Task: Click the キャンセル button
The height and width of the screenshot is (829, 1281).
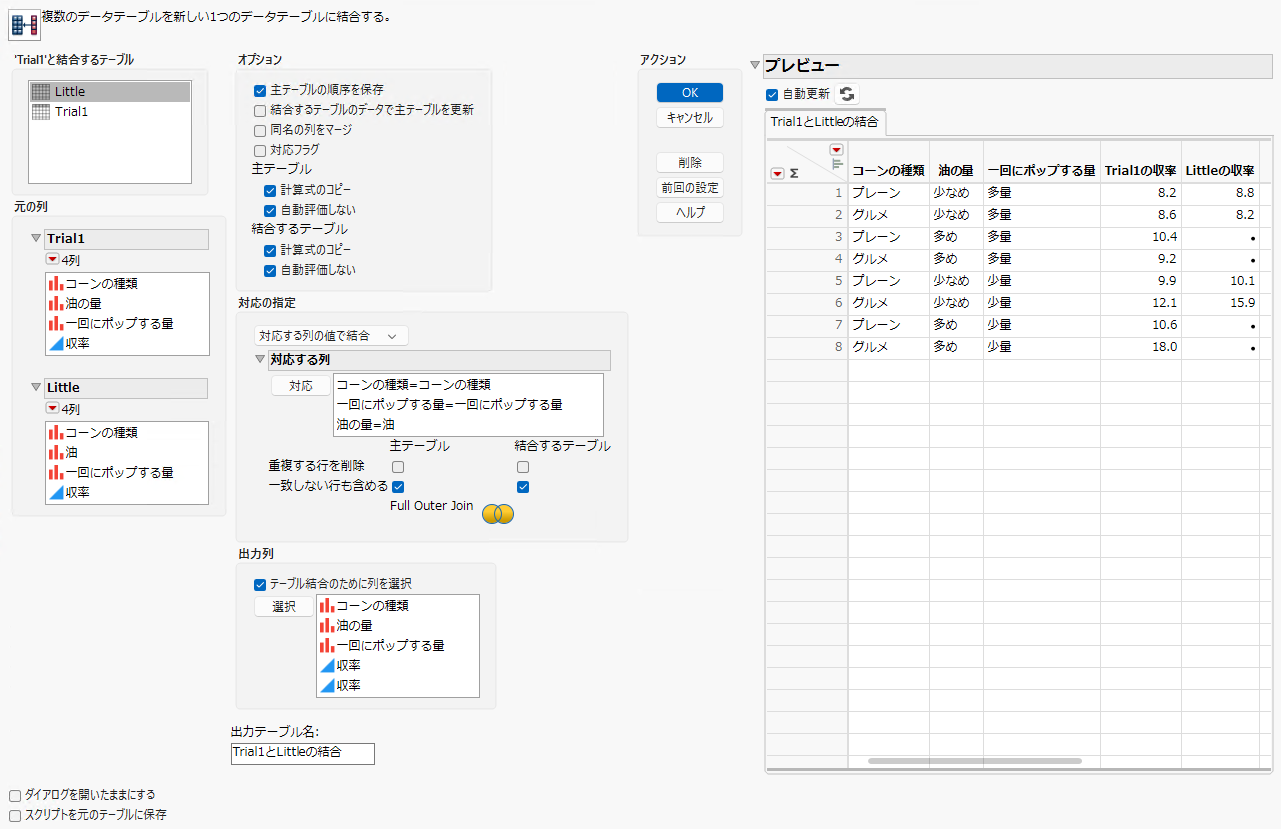Action: pos(690,117)
